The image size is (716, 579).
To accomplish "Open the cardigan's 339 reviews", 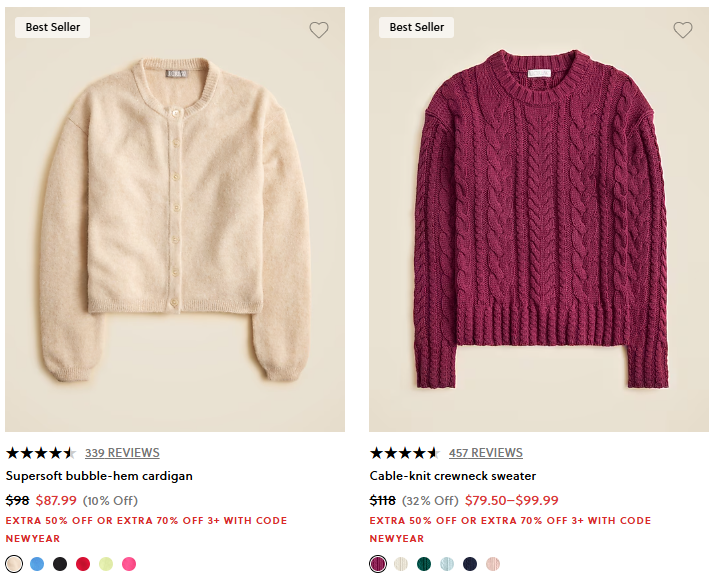I will (122, 453).
